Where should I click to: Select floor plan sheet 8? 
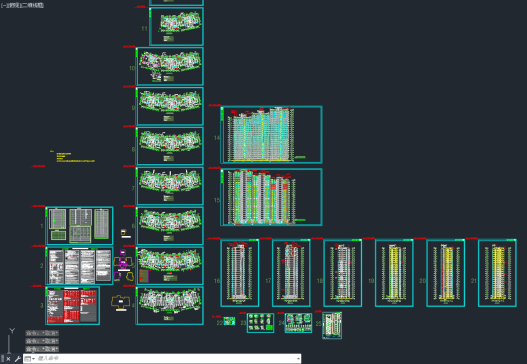click(170, 146)
